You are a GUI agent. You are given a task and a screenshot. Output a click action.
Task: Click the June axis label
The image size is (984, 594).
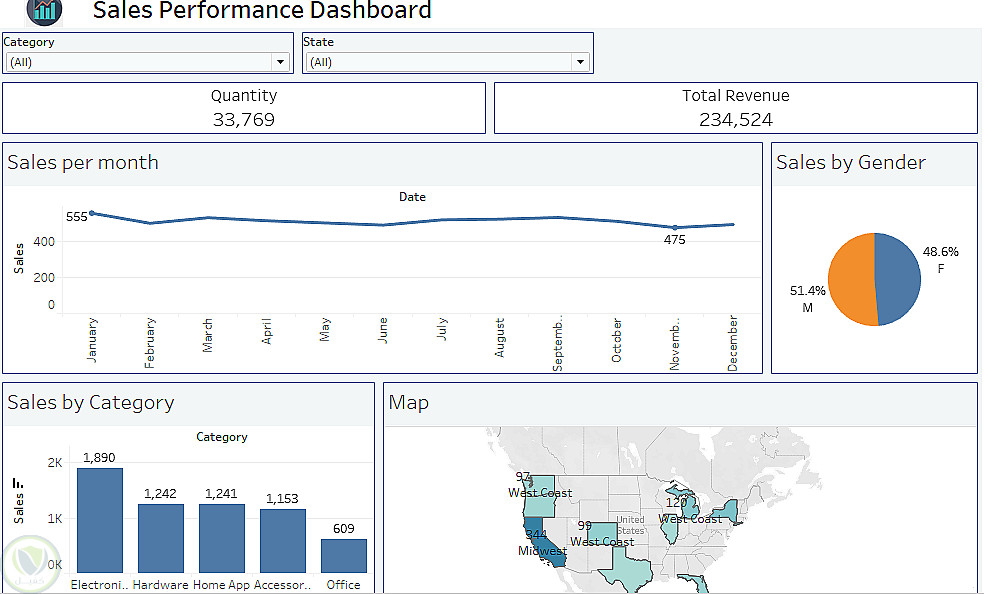point(383,331)
